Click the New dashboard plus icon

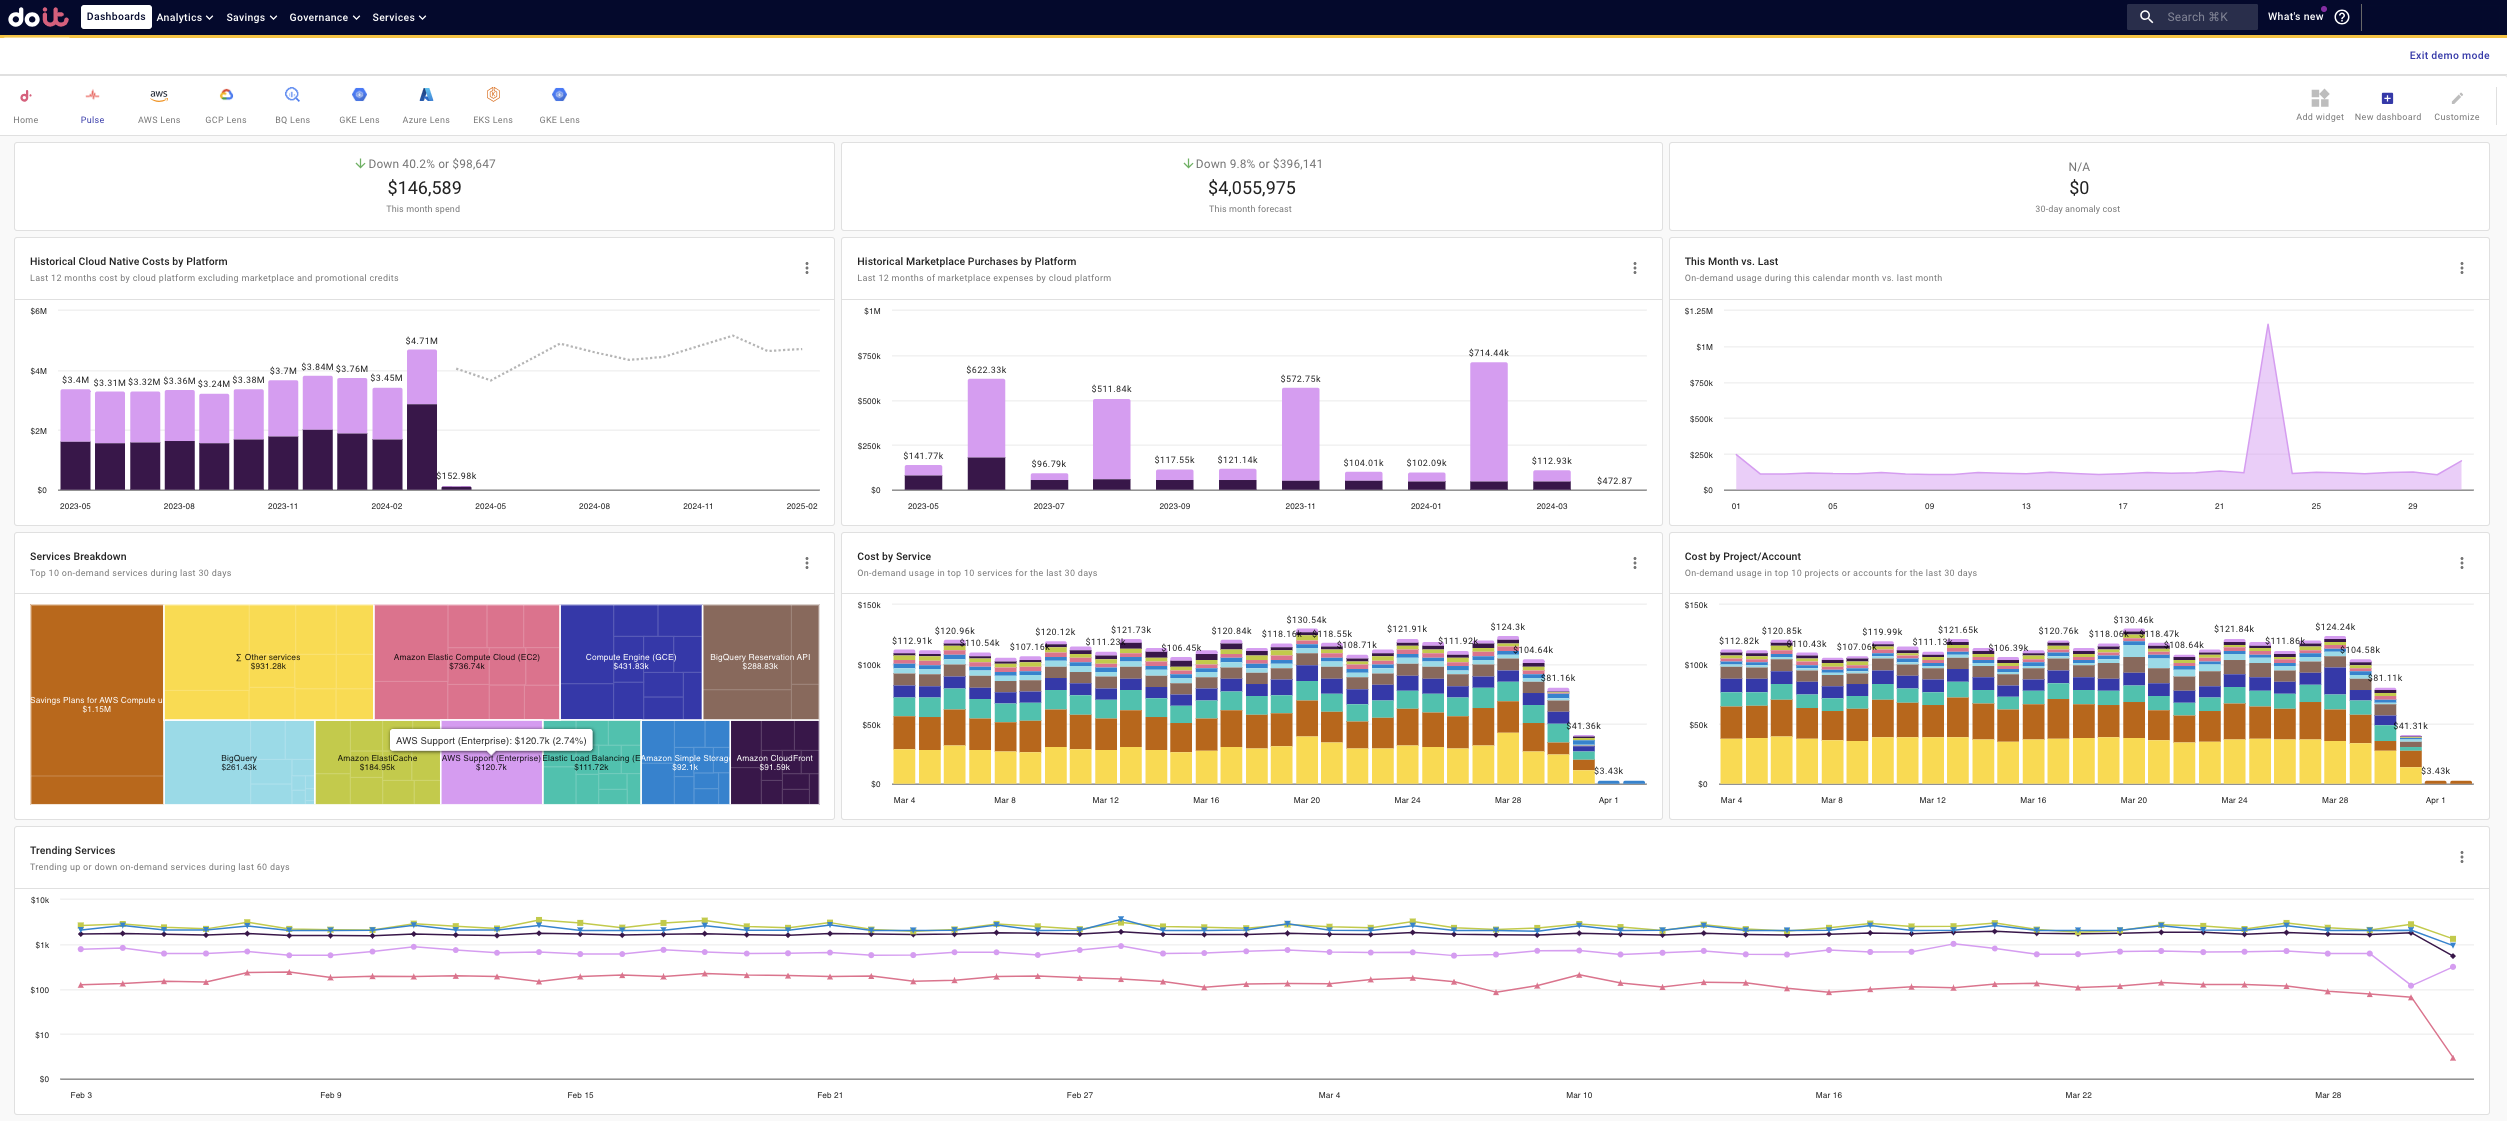(x=2387, y=98)
